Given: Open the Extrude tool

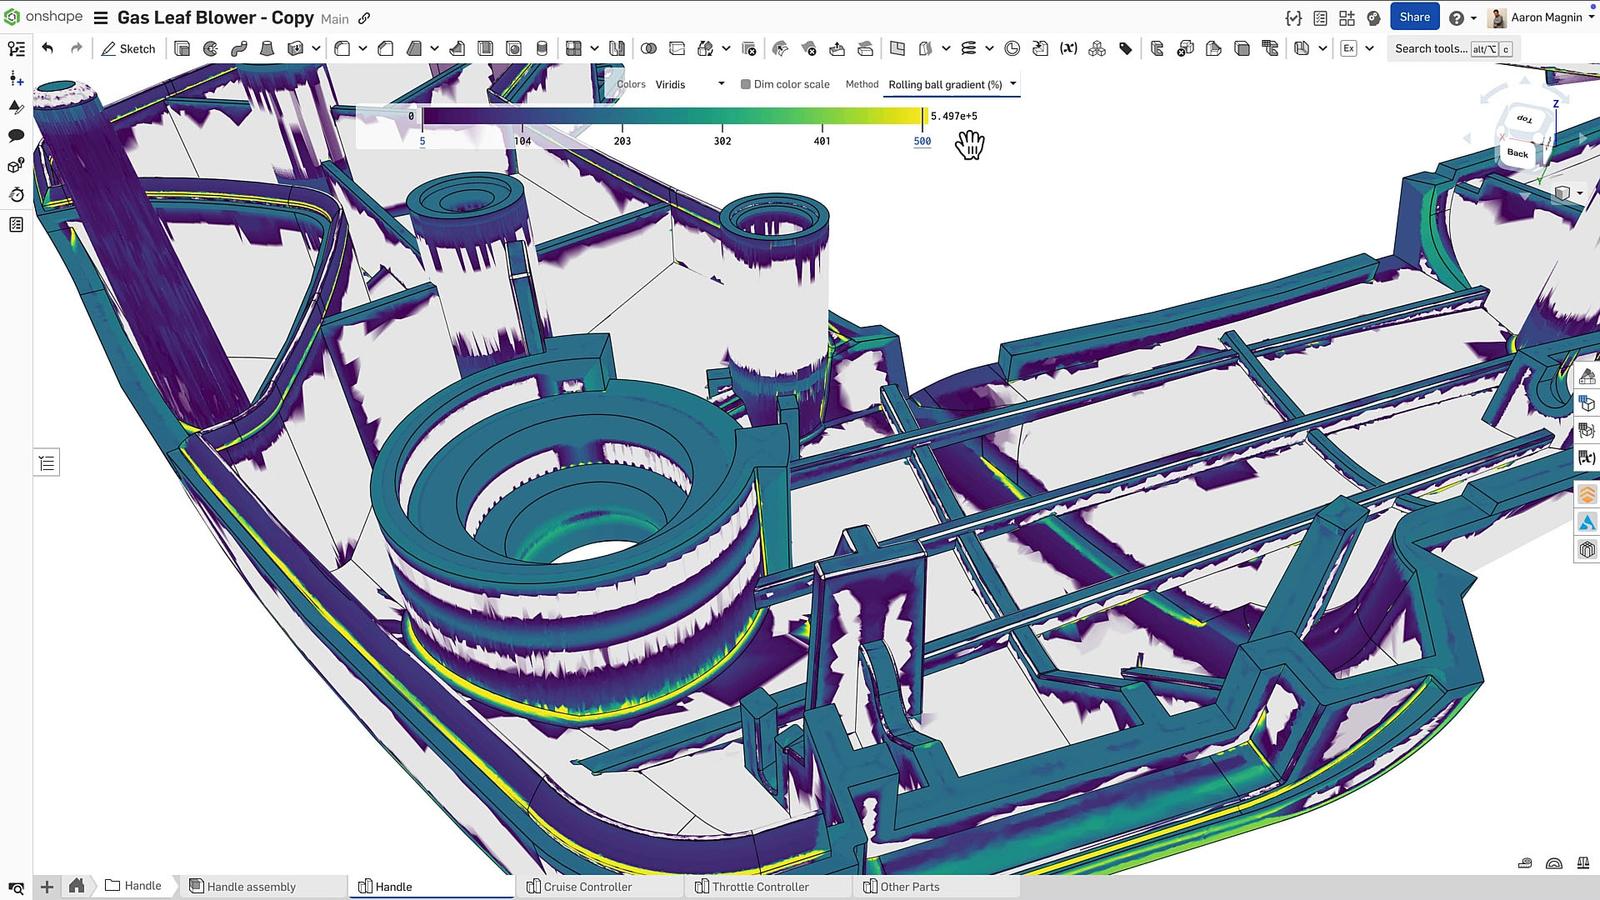Looking at the screenshot, I should pyautogui.click(x=183, y=48).
